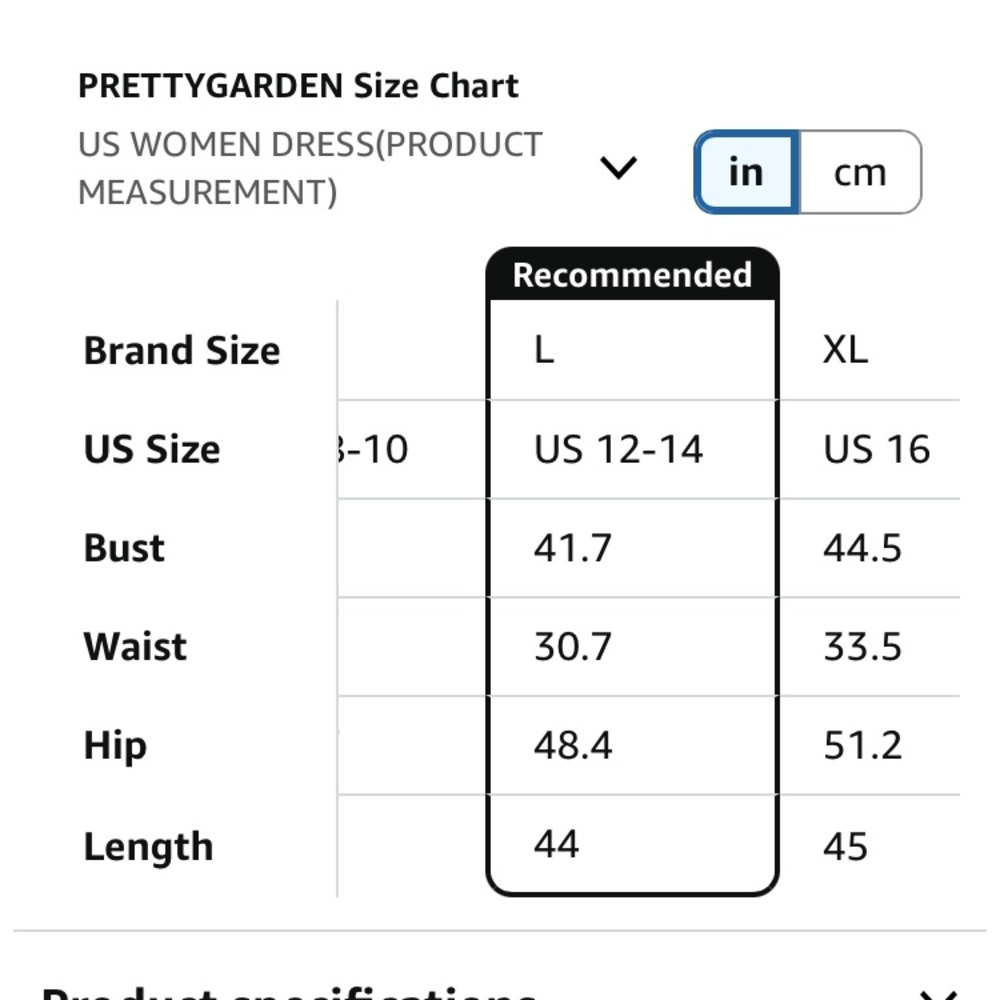Image resolution: width=1000 pixels, height=1000 pixels.
Task: Open the size chart type dropdown chevron
Action: (x=618, y=168)
